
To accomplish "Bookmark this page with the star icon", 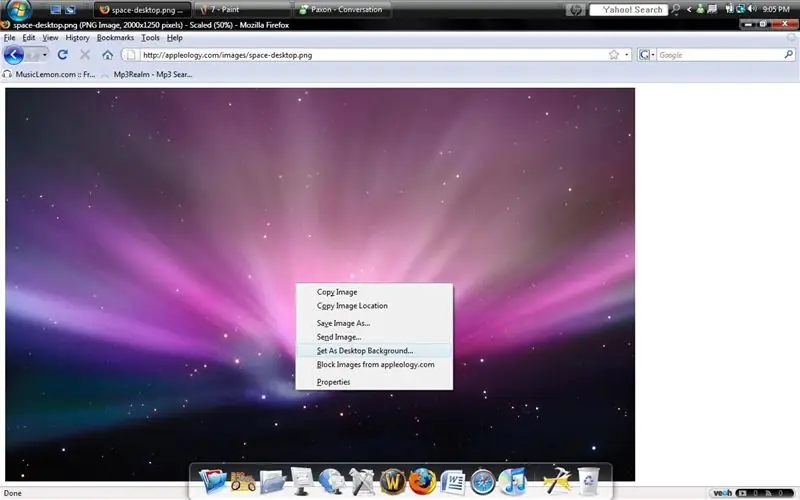I will coord(614,55).
